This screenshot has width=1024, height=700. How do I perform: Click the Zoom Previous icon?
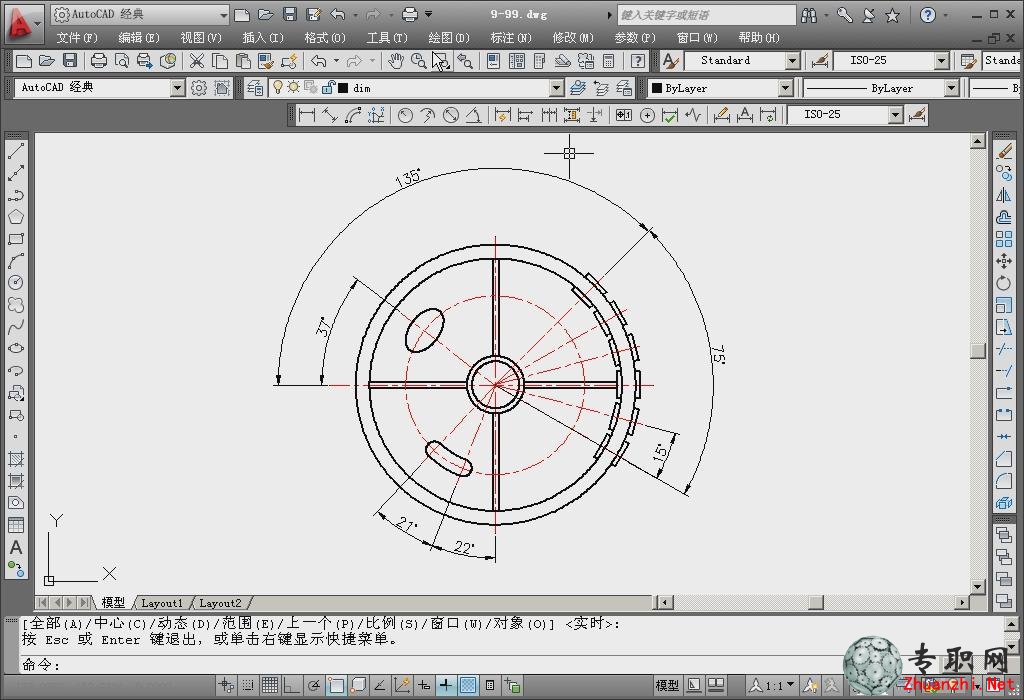point(464,61)
